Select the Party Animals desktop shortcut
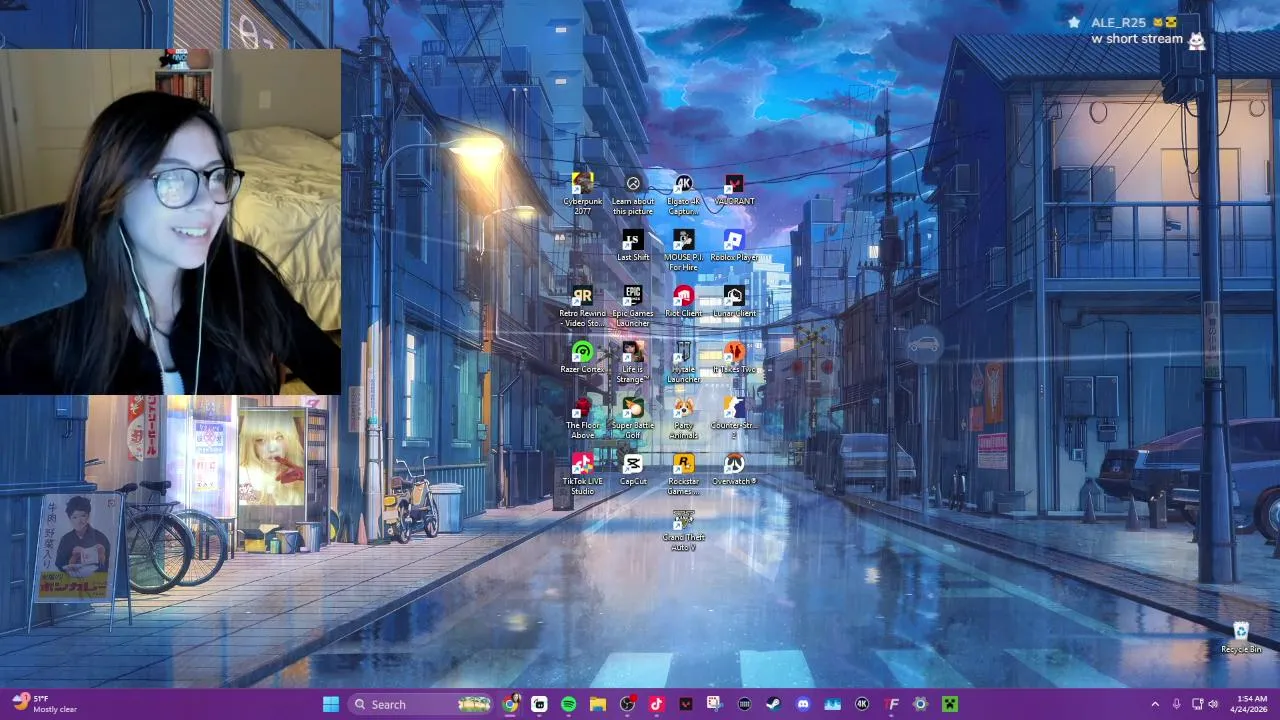 pyautogui.click(x=683, y=417)
